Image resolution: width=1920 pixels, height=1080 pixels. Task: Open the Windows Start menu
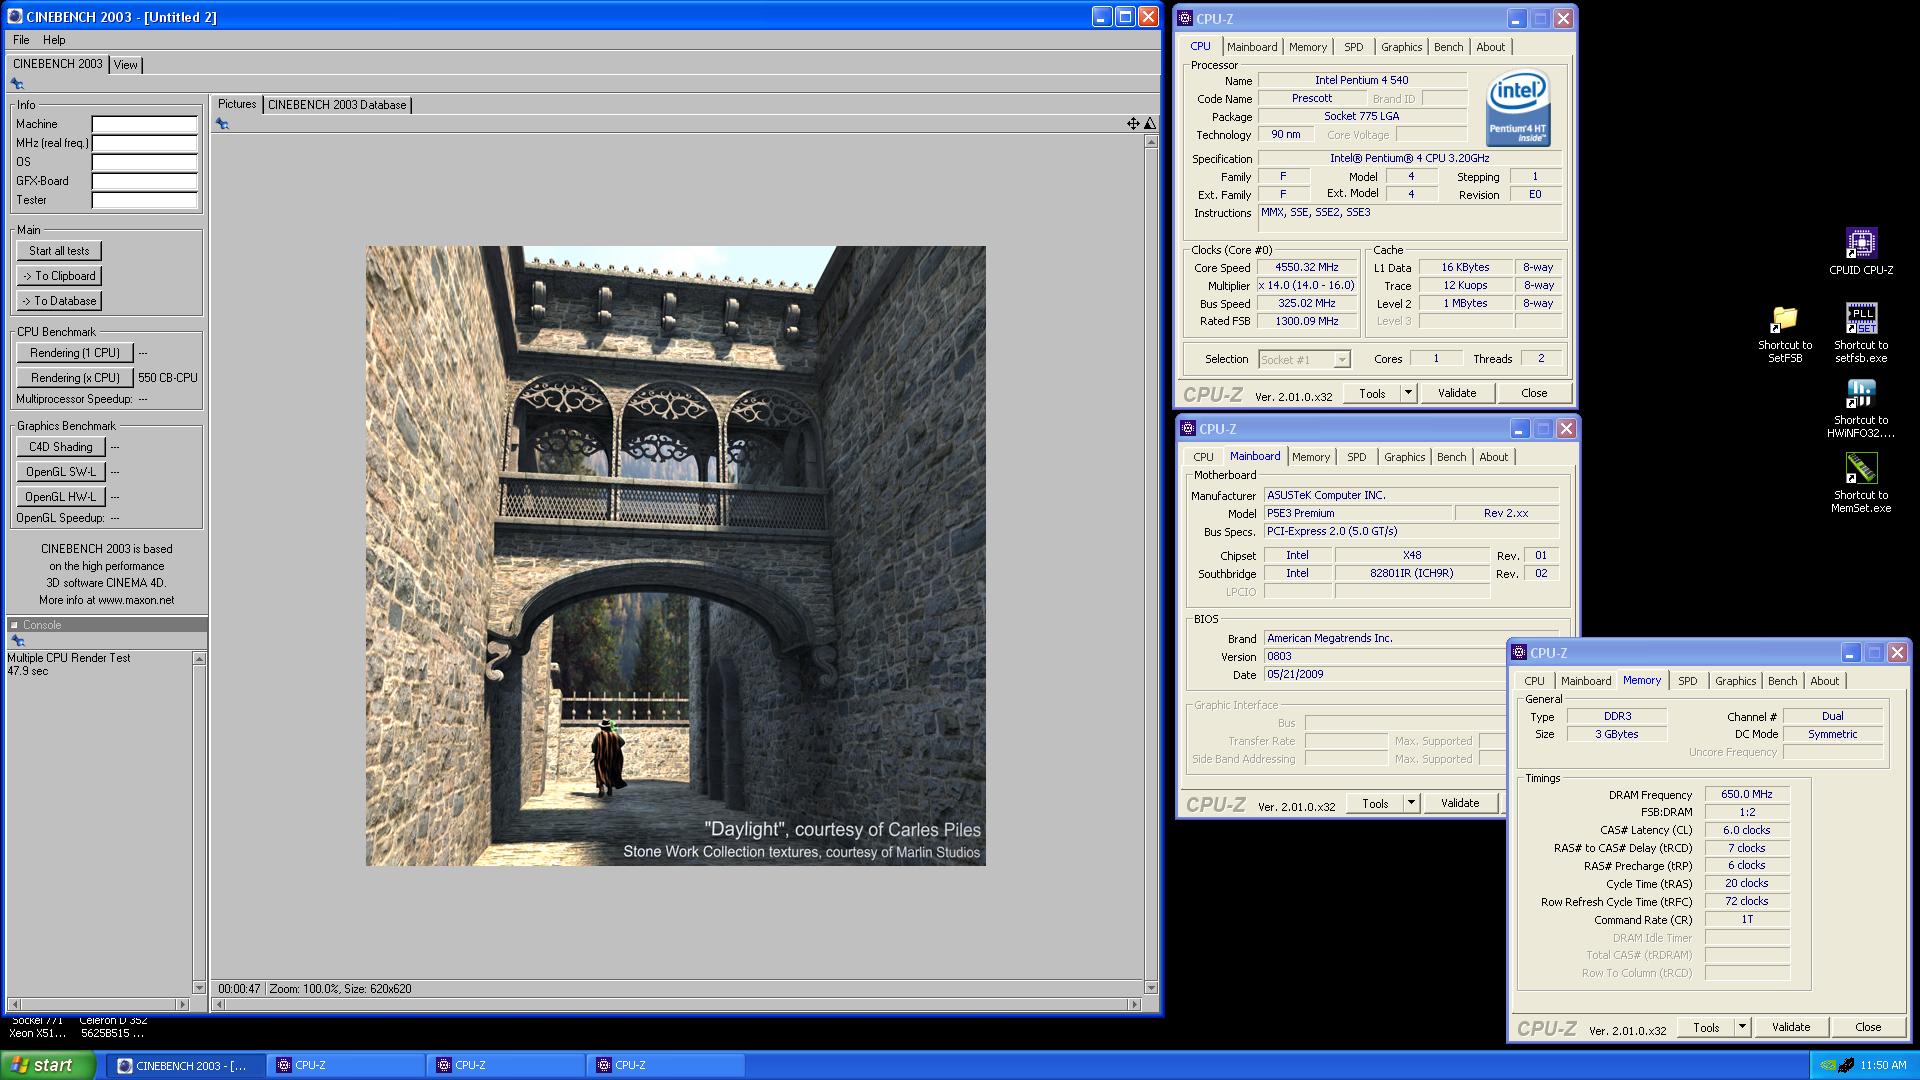pos(48,1065)
